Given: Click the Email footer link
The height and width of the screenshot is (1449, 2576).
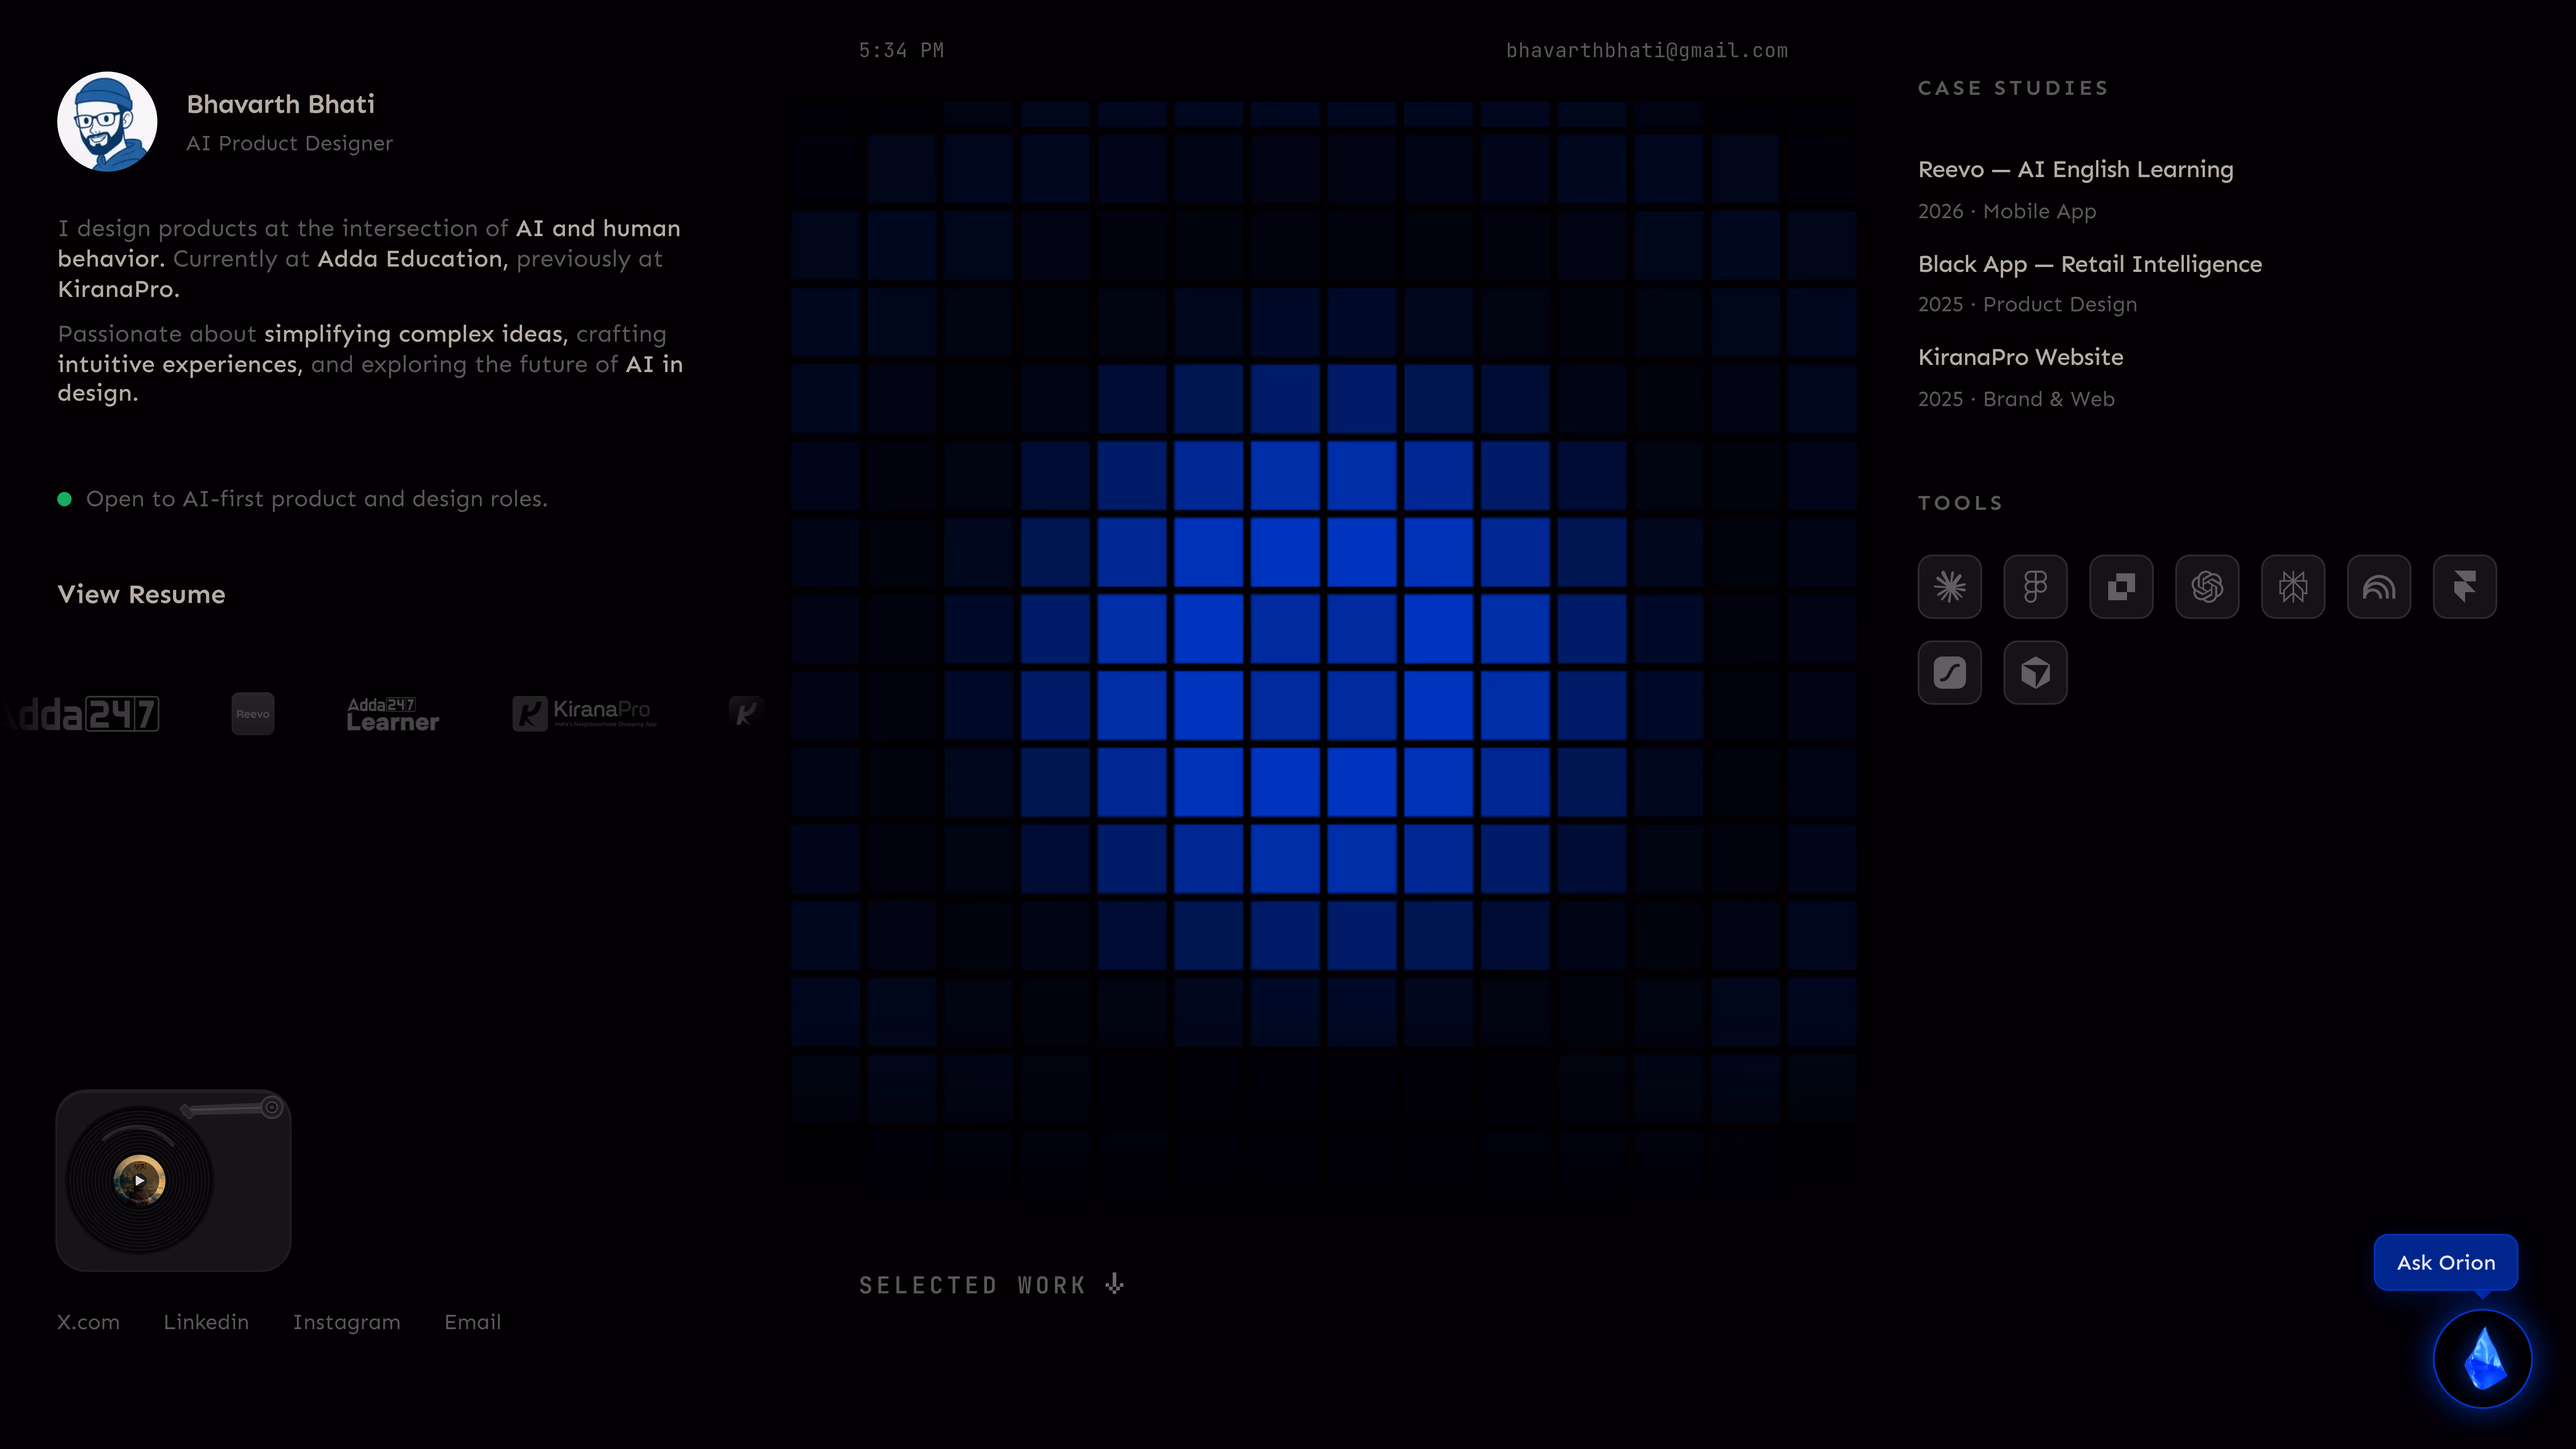Looking at the screenshot, I should [473, 1322].
